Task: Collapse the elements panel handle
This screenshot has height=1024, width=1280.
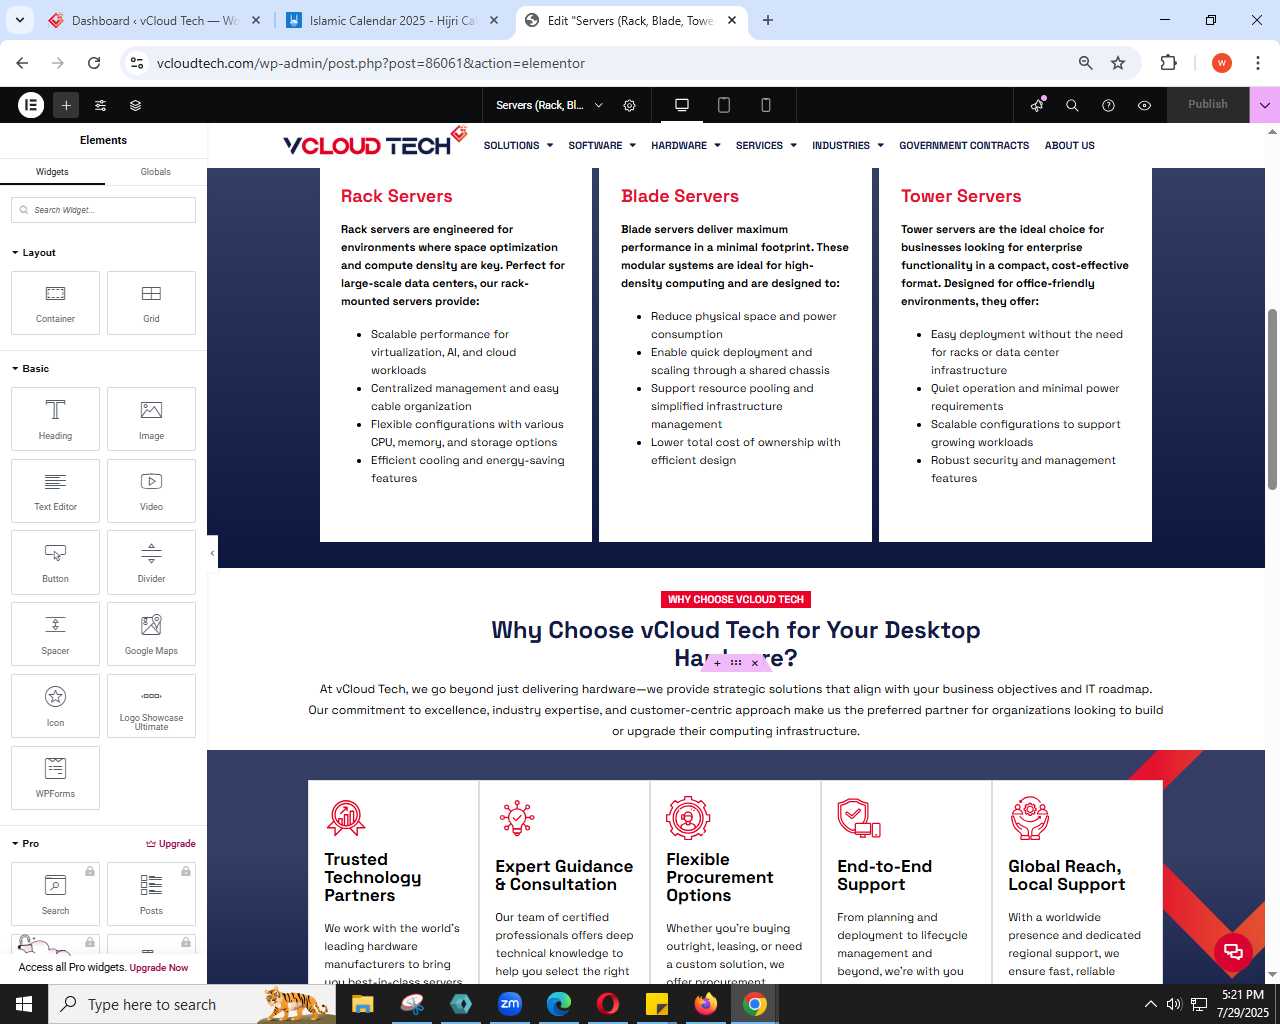Action: pyautogui.click(x=212, y=553)
